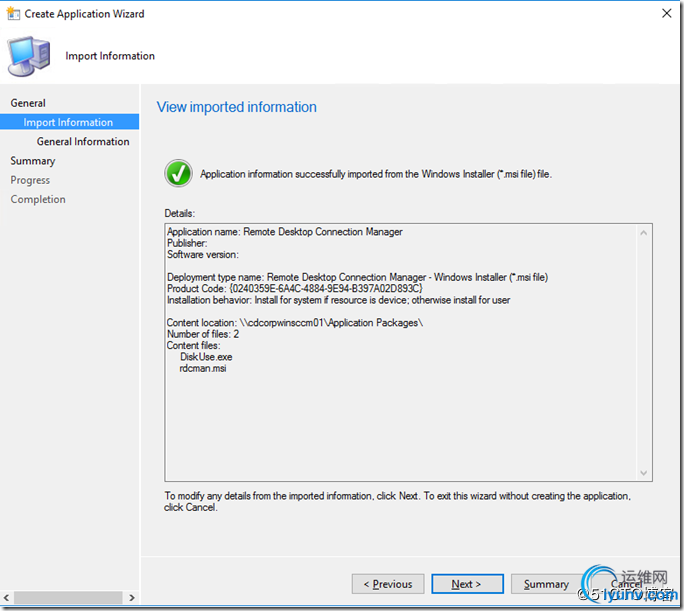The width and height of the screenshot is (684, 611).
Task: Click the details box scroll down arrow
Action: coord(643,473)
